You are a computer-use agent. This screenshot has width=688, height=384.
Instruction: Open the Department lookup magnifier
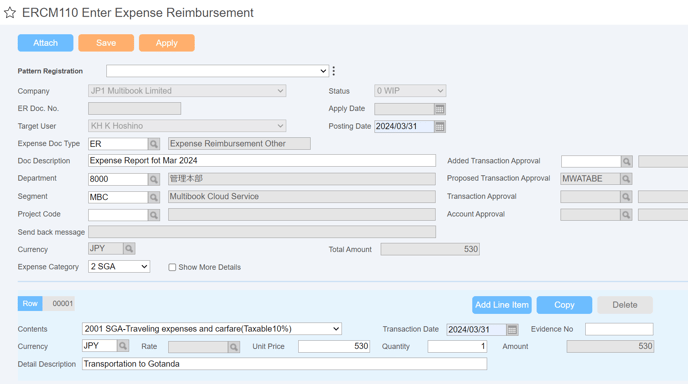tap(154, 179)
